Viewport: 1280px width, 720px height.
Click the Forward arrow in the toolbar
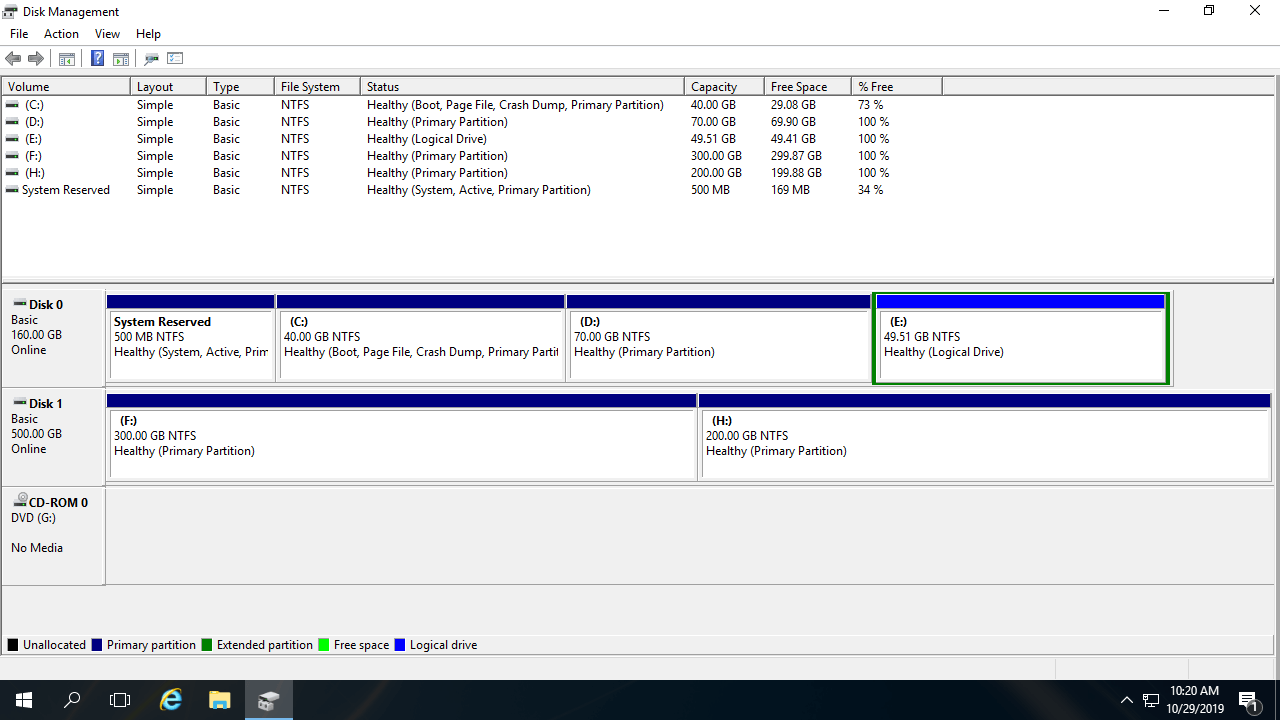pos(36,59)
